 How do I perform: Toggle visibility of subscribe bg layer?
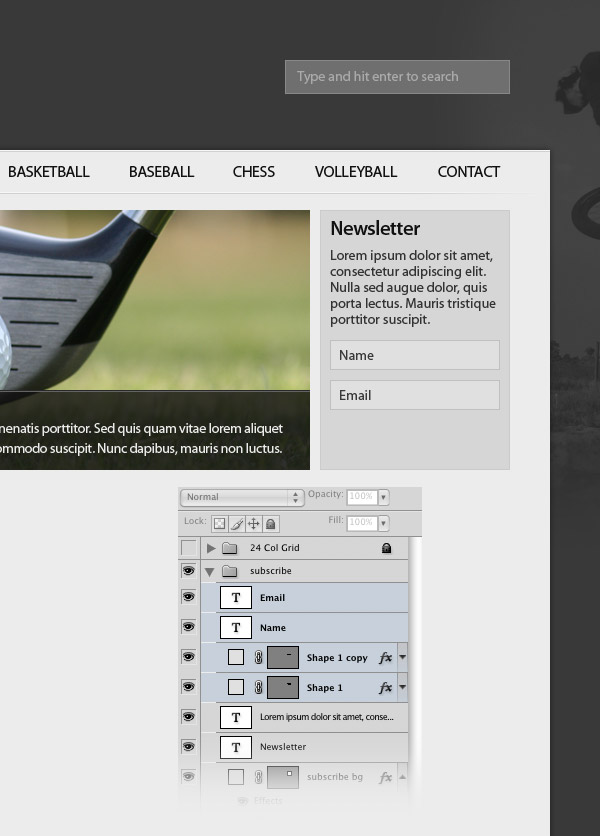coord(189,777)
